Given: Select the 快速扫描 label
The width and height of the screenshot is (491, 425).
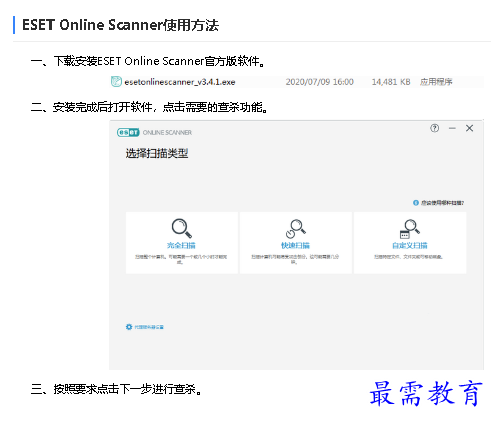Looking at the screenshot, I should [295, 246].
